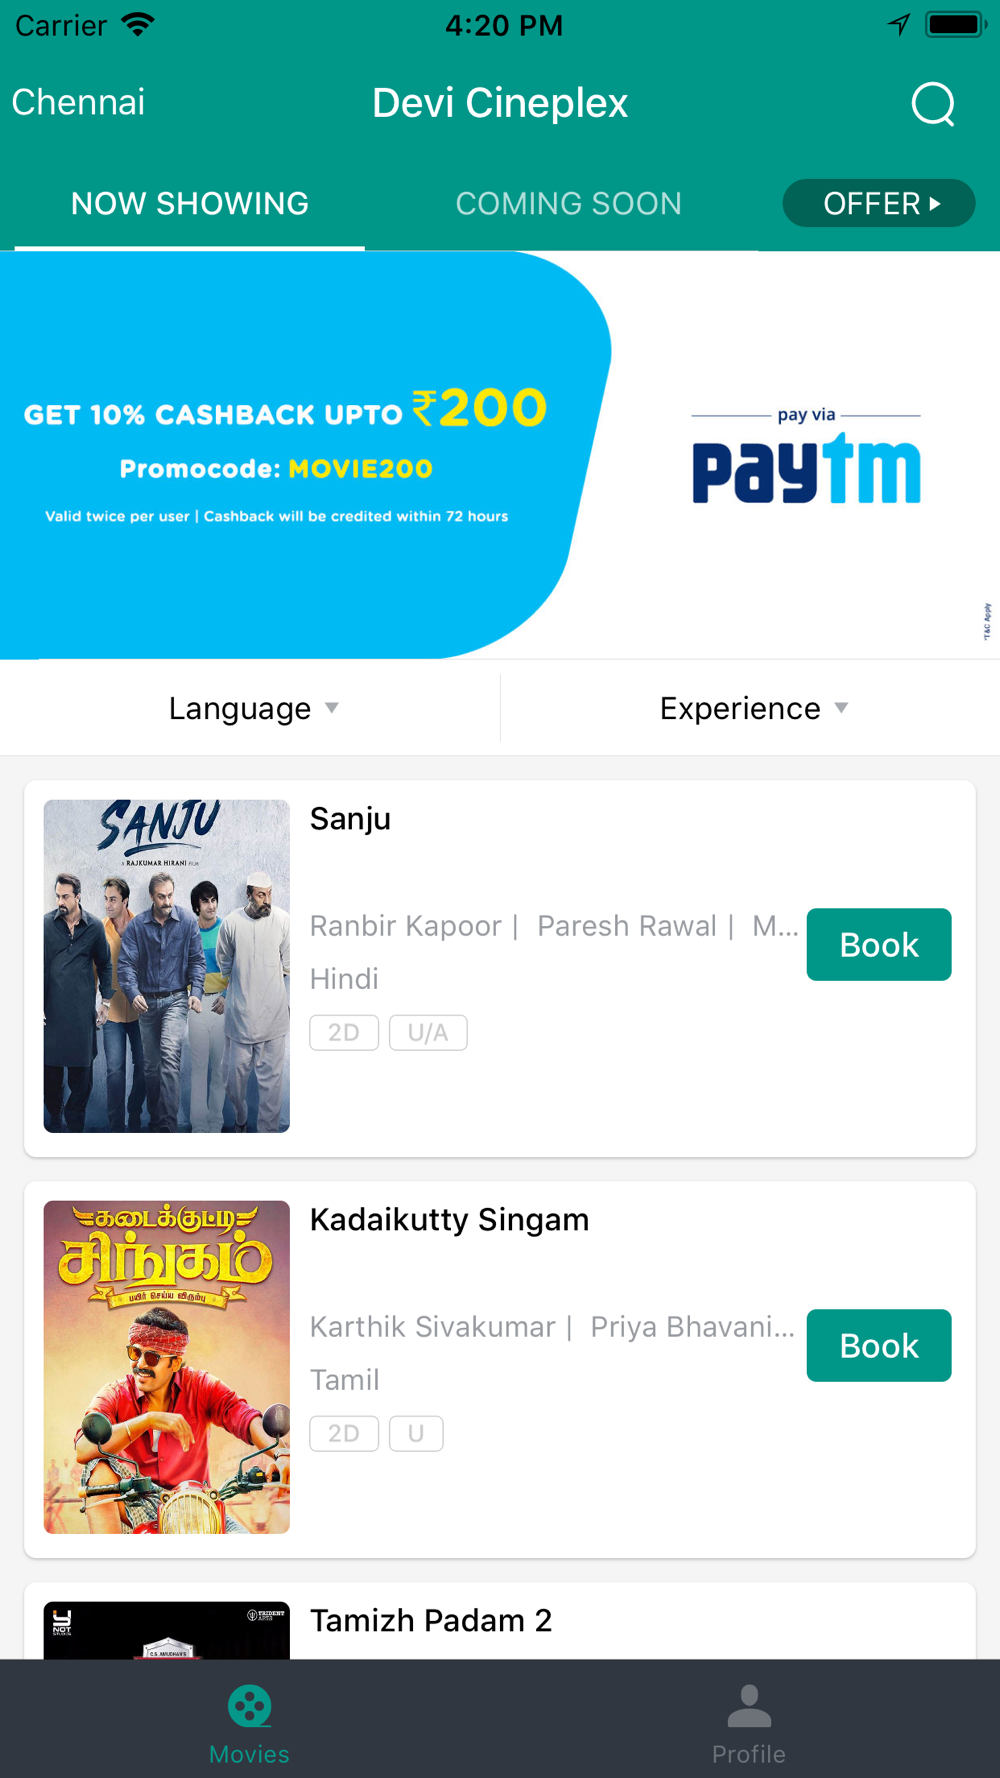Open the OFFER button
1000x1778 pixels.
pyautogui.click(x=879, y=203)
